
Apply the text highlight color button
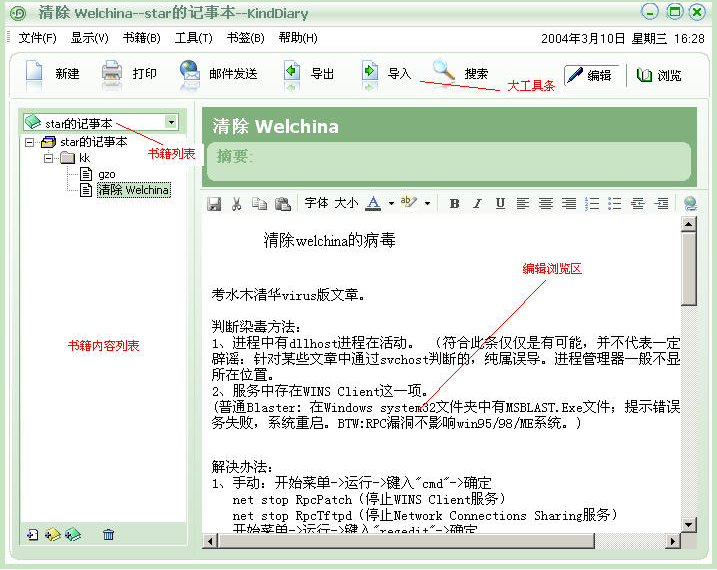point(408,202)
